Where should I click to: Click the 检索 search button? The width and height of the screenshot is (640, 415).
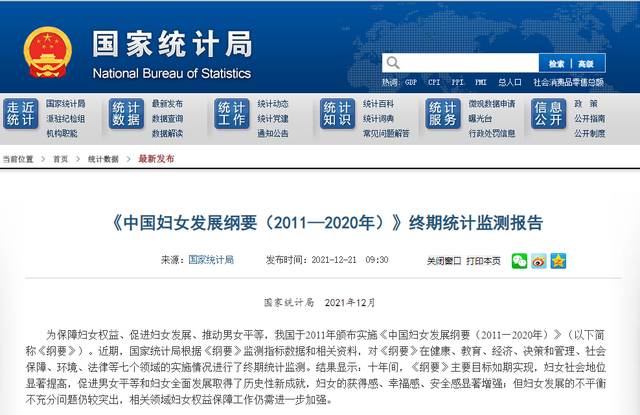(556, 64)
